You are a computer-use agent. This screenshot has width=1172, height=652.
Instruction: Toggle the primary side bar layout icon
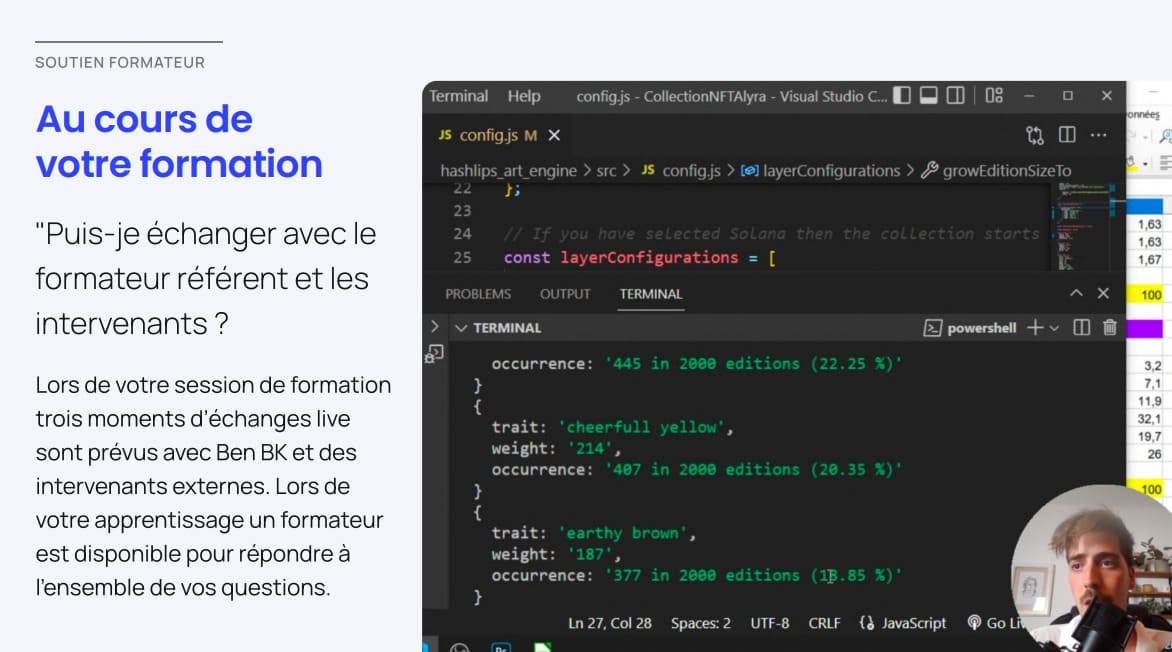902,96
